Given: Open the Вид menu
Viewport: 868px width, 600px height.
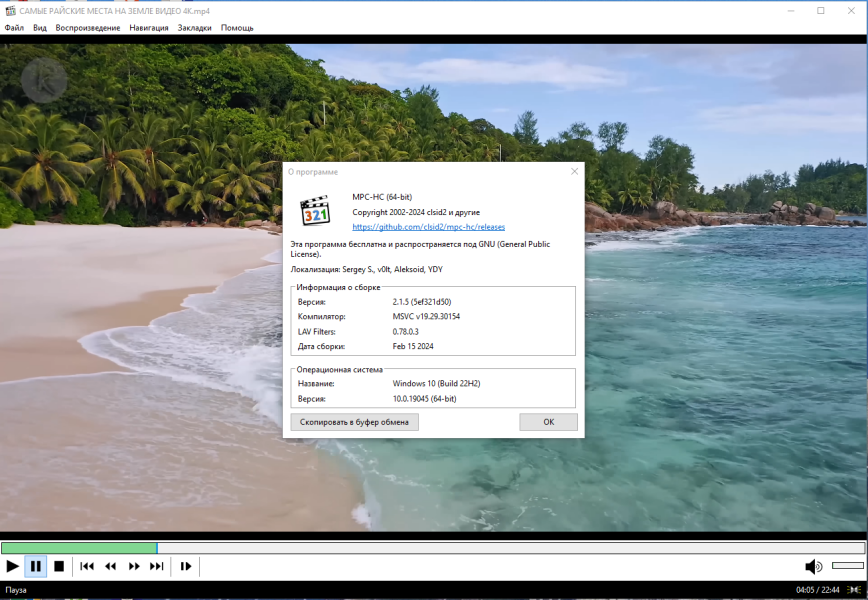Looking at the screenshot, I should (40, 28).
